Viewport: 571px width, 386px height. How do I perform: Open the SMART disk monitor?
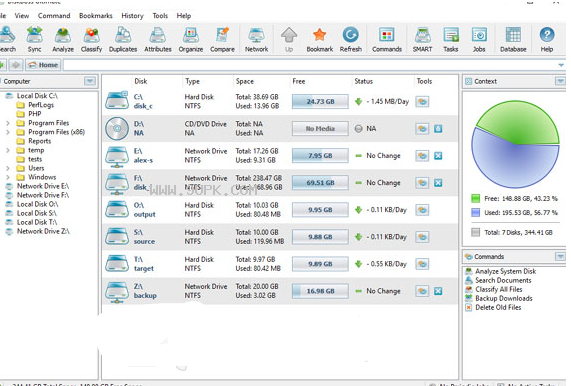click(x=422, y=39)
